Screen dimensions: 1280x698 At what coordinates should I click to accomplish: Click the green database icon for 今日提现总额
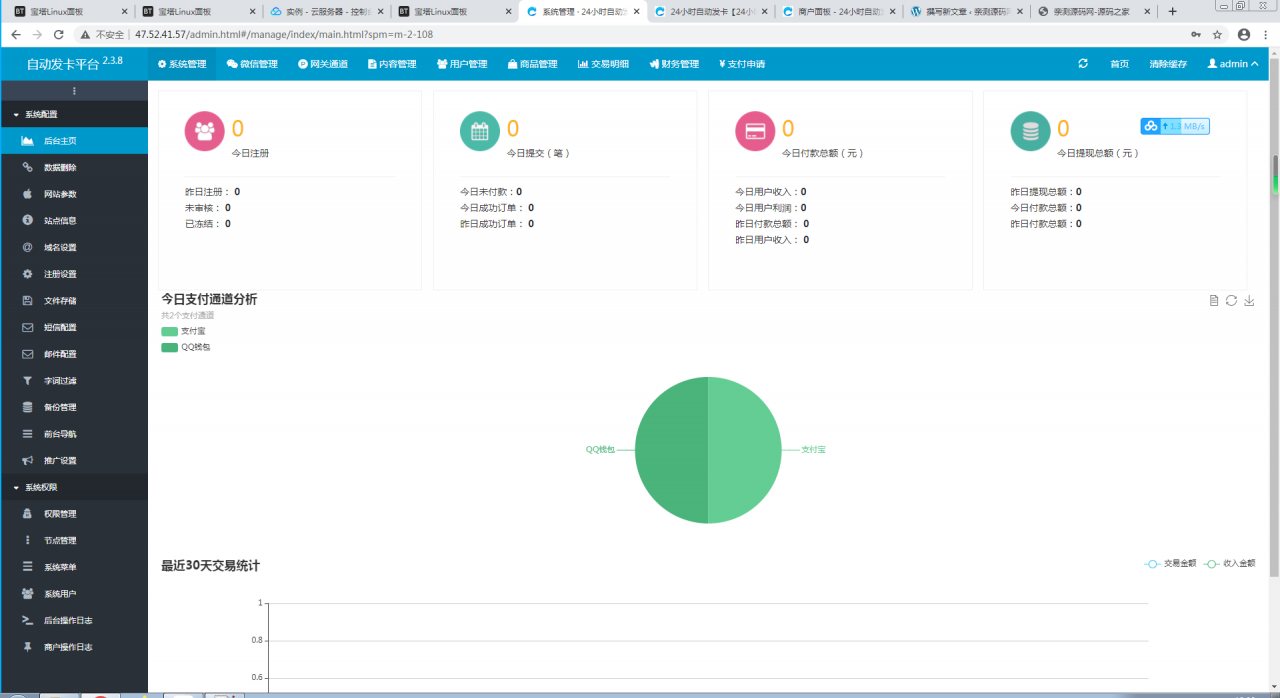pos(1030,131)
